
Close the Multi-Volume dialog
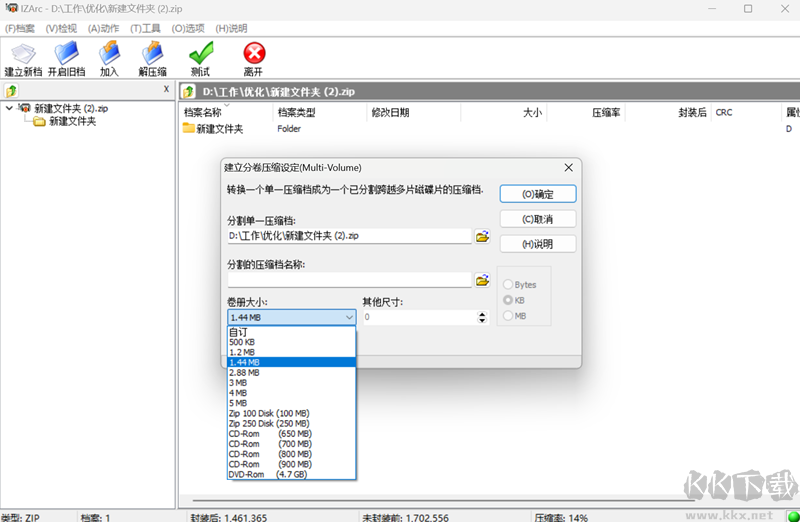pyautogui.click(x=569, y=167)
